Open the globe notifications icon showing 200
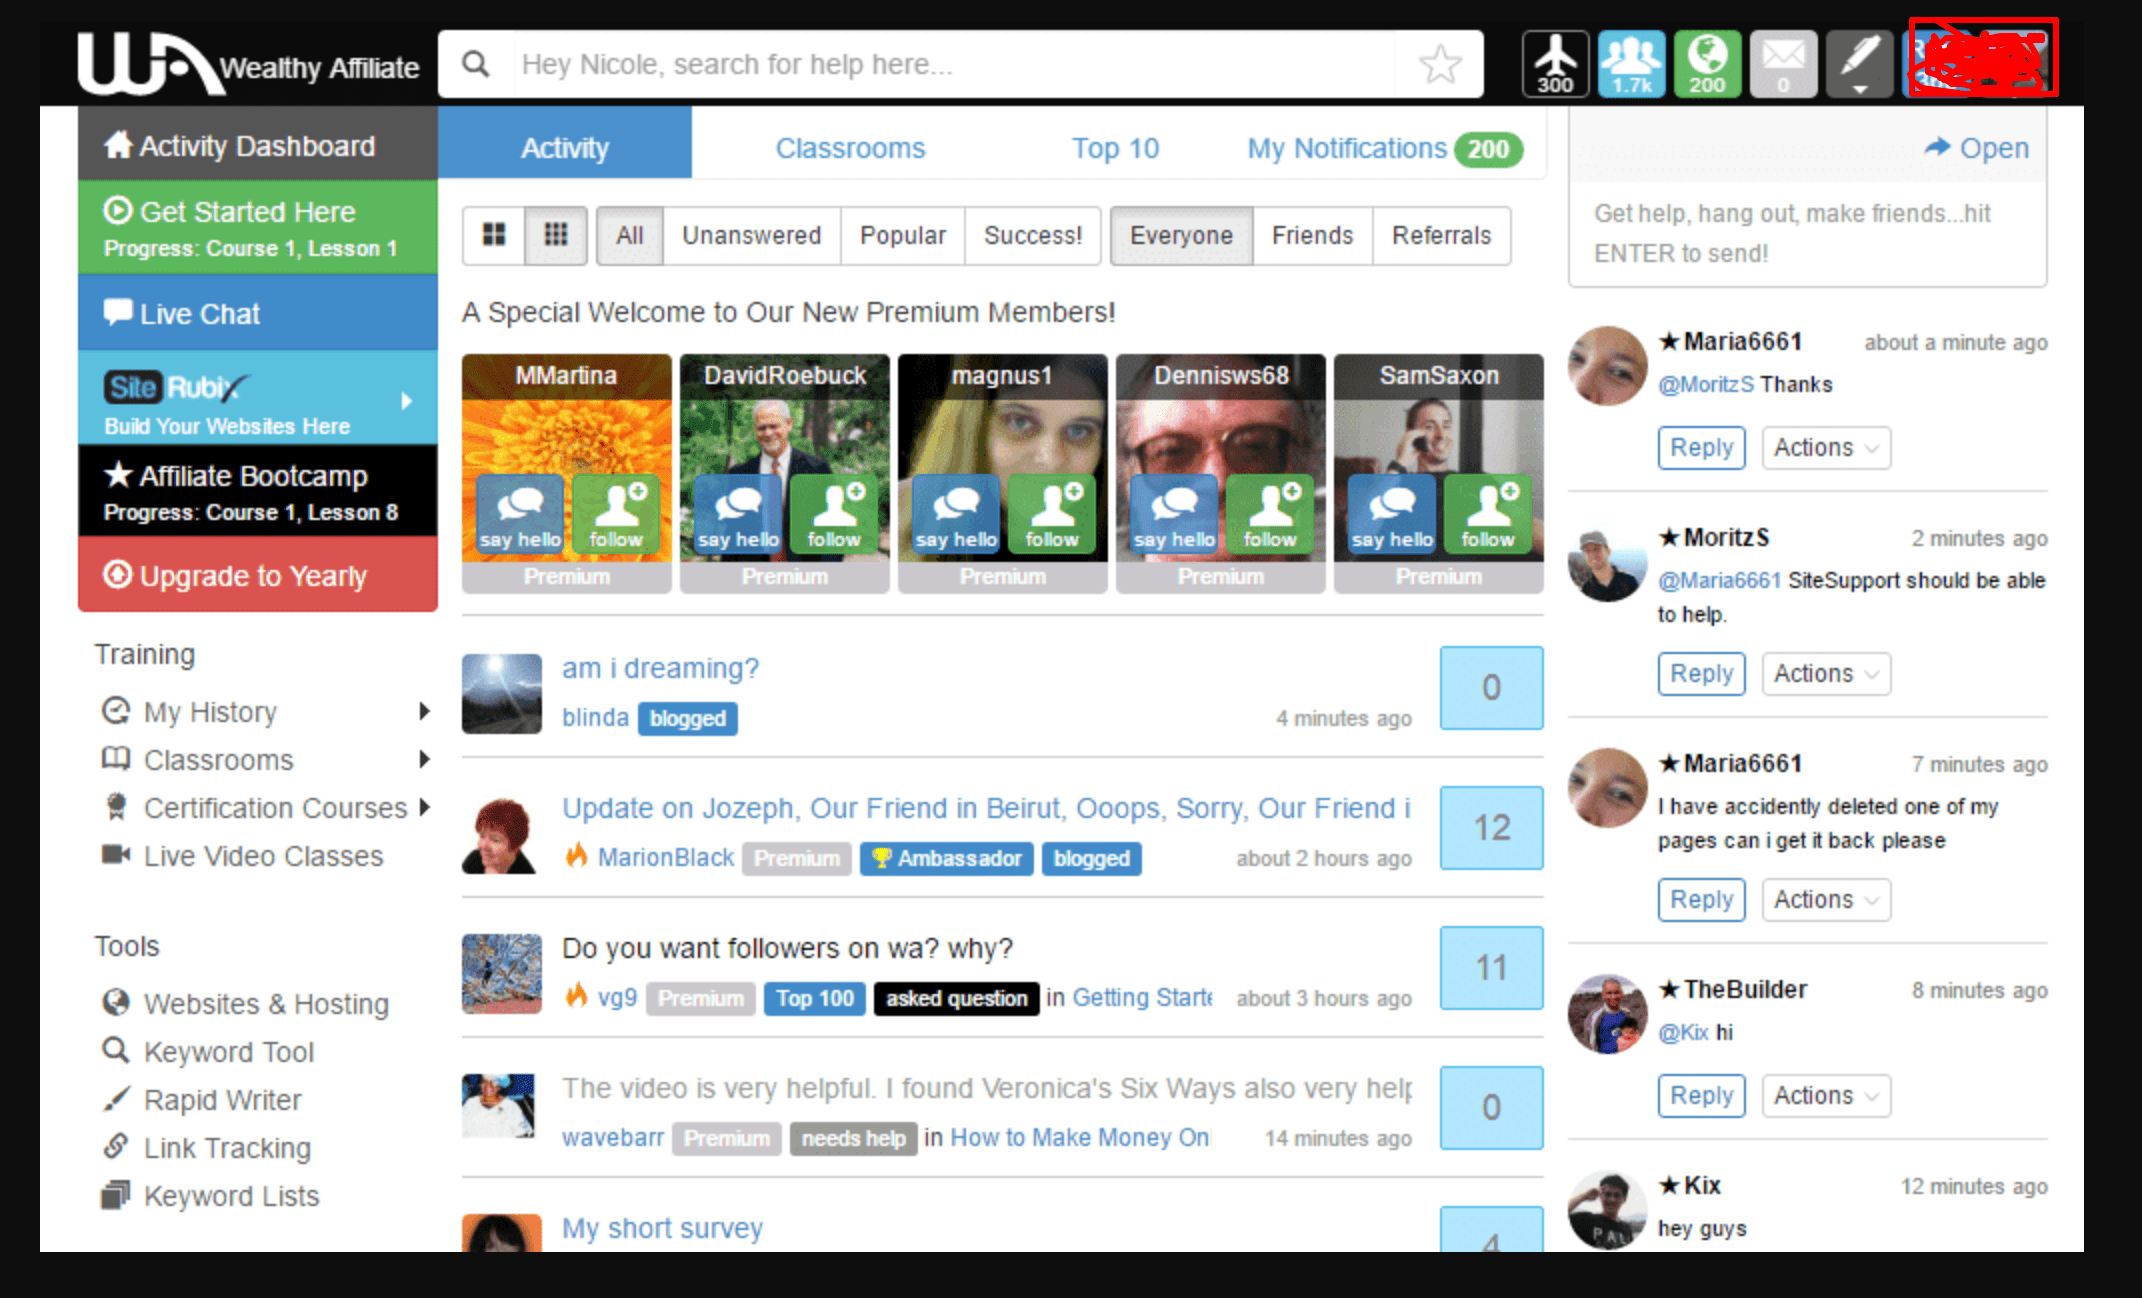 tap(1707, 64)
